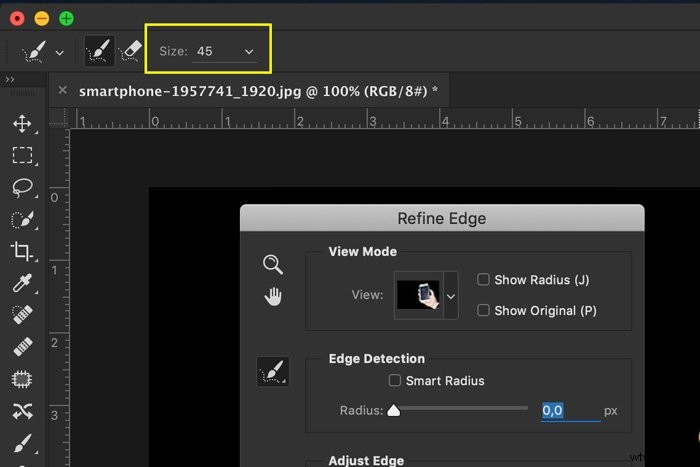
Task: Select the Crop tool
Action: tap(21, 251)
